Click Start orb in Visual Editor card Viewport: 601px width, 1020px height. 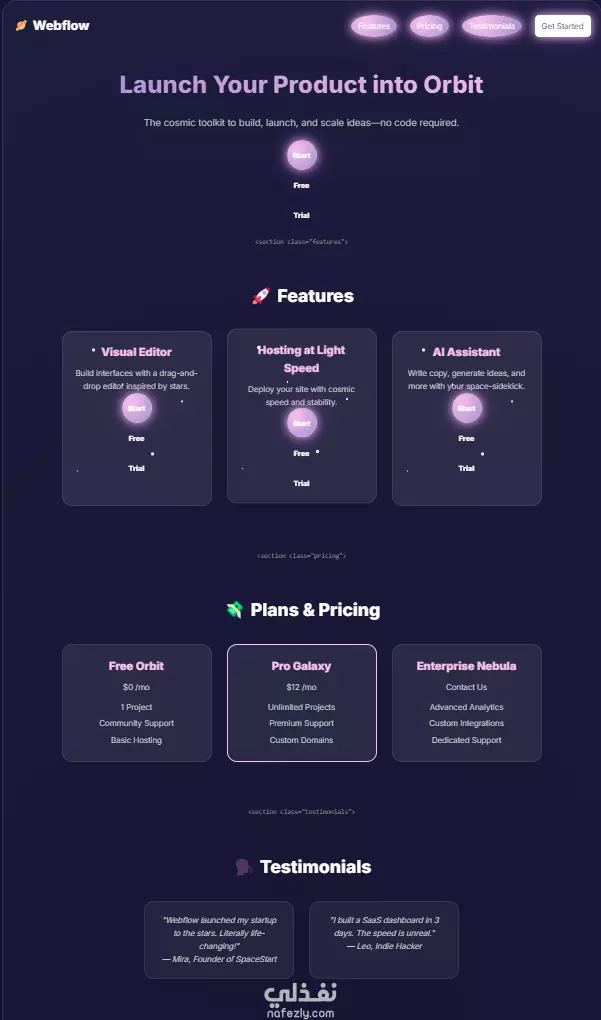pos(137,409)
